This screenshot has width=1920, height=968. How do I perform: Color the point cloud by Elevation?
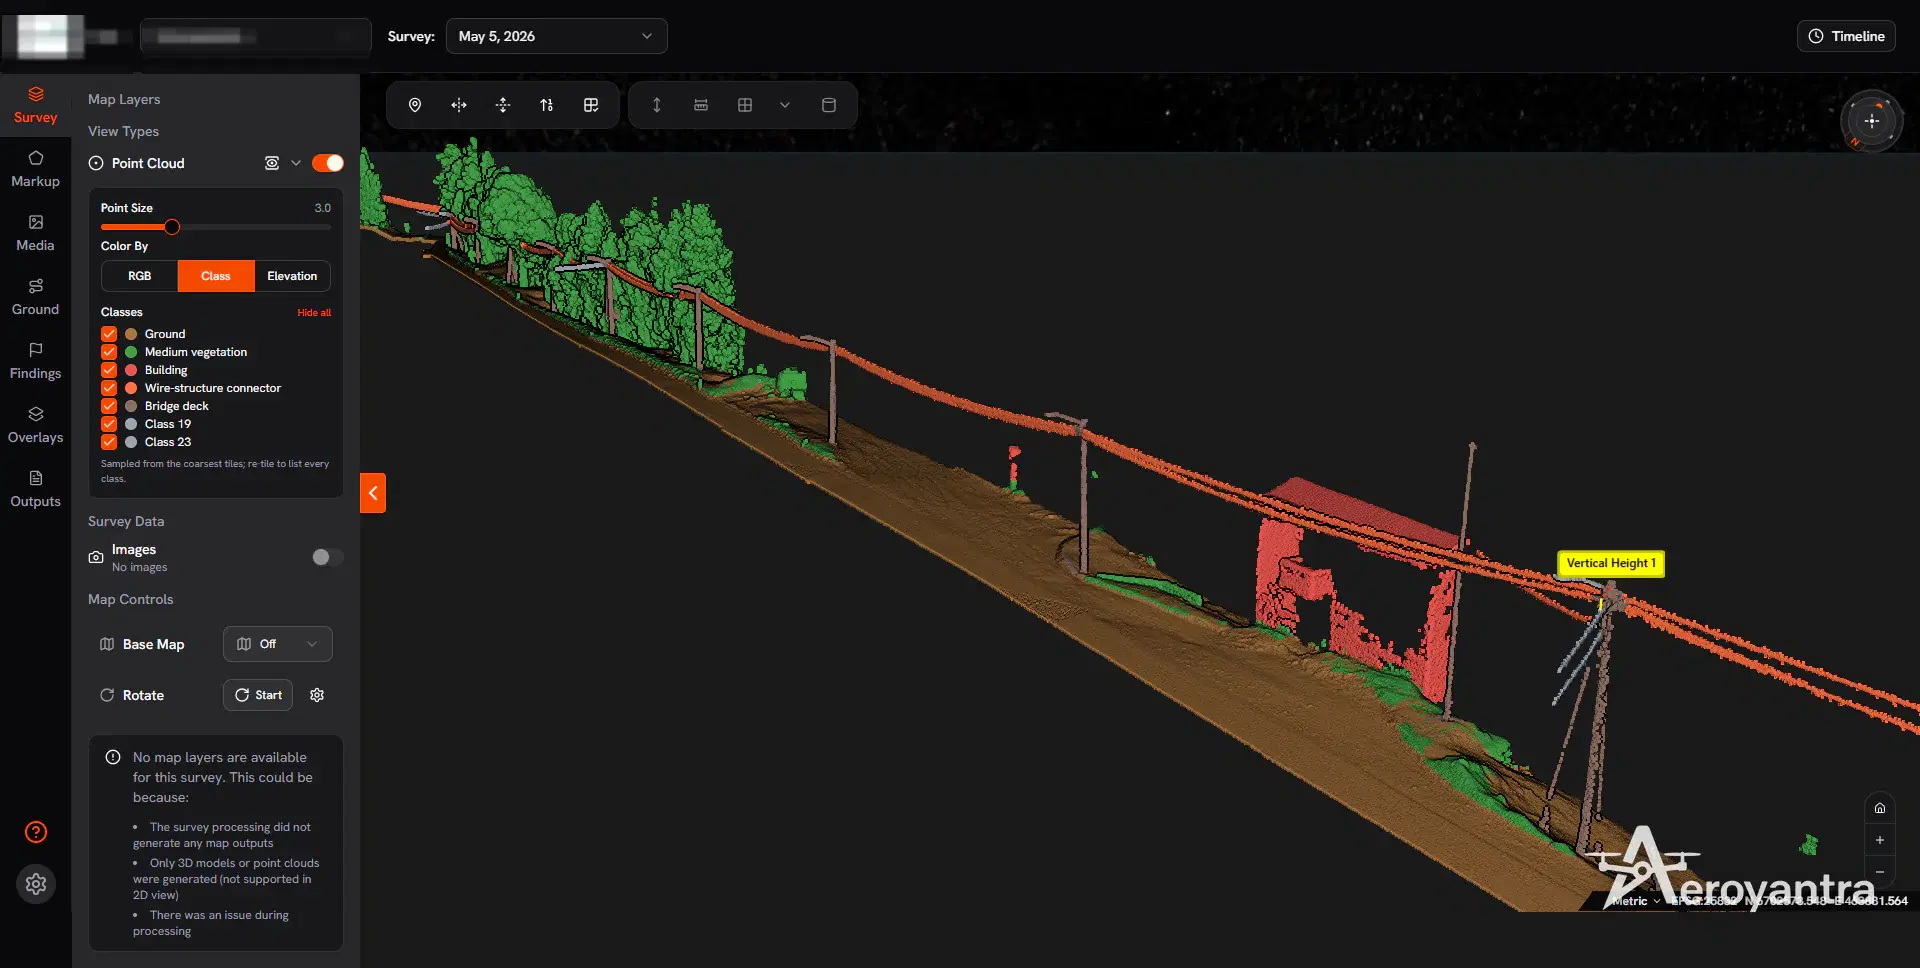[x=292, y=276]
